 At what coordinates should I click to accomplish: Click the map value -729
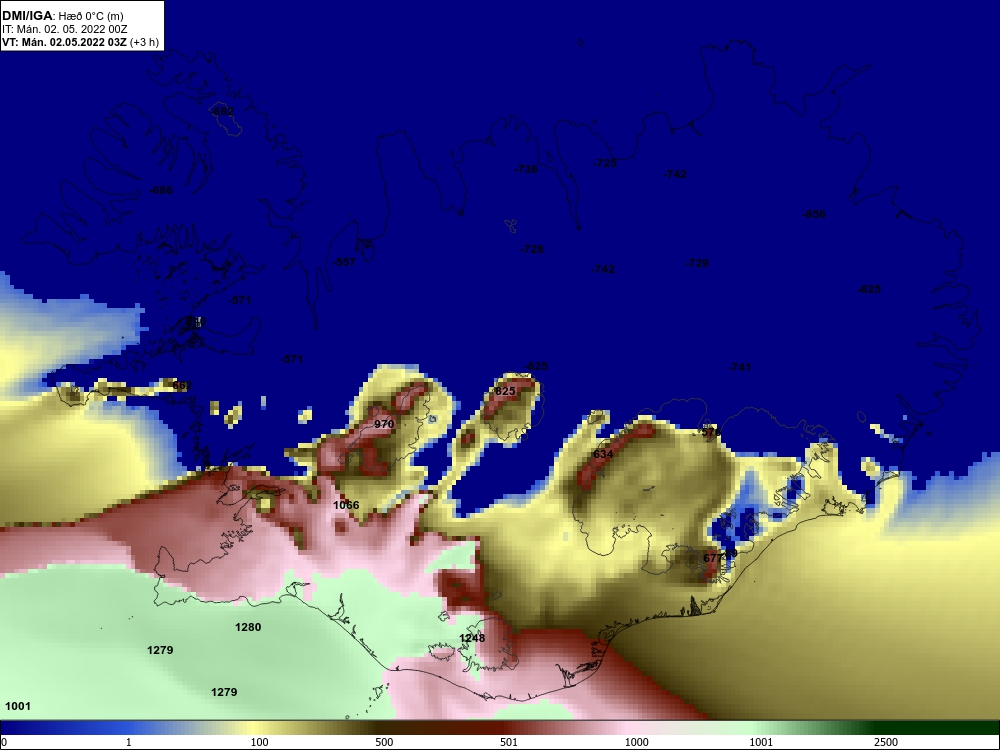(697, 263)
